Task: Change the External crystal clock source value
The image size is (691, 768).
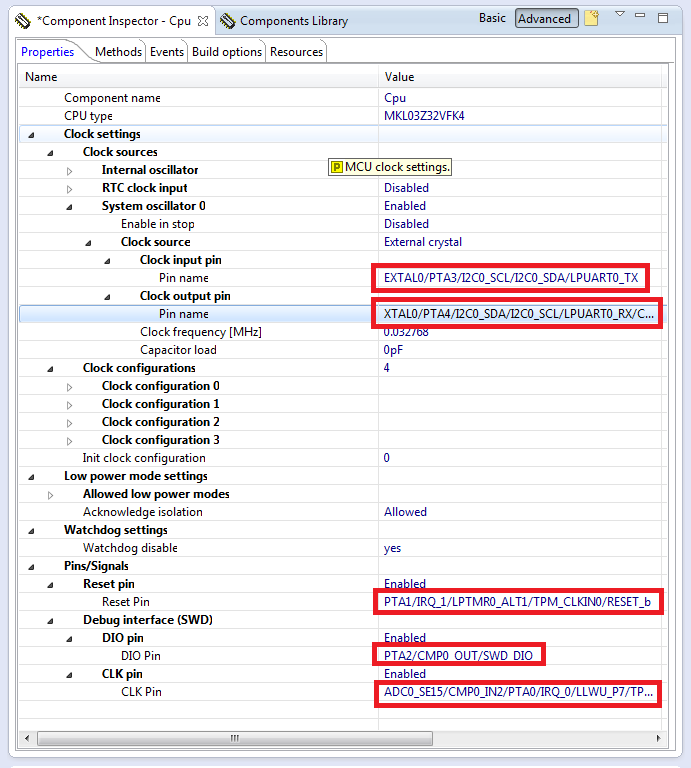Action: click(423, 242)
